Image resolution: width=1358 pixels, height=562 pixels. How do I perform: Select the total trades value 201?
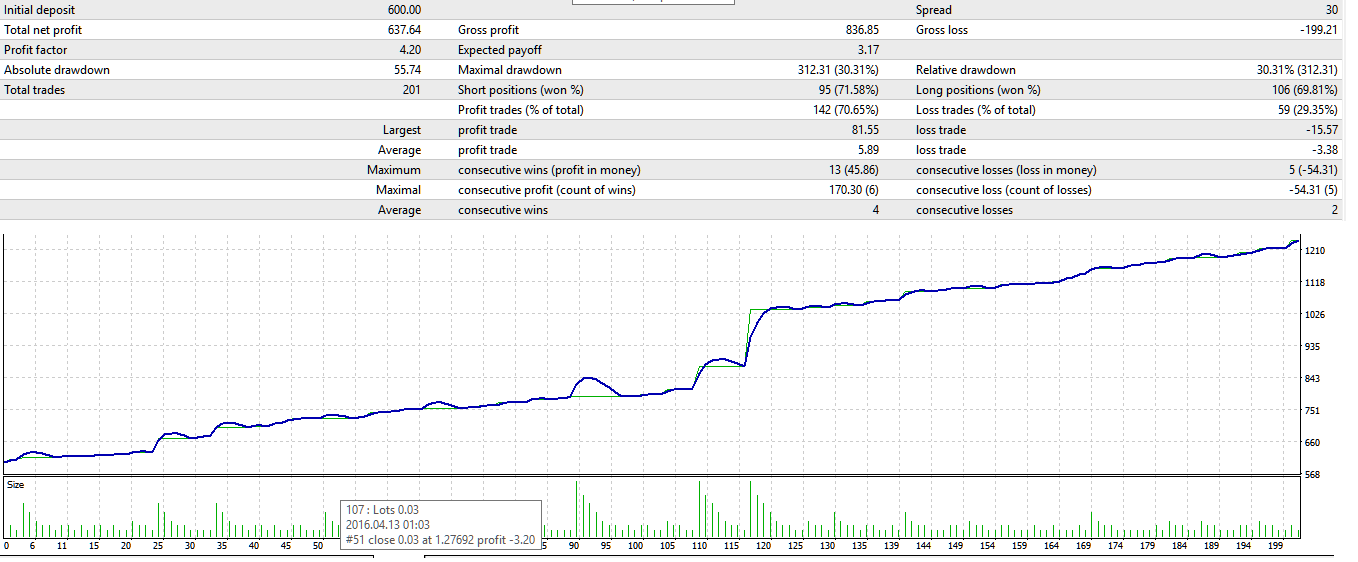412,90
